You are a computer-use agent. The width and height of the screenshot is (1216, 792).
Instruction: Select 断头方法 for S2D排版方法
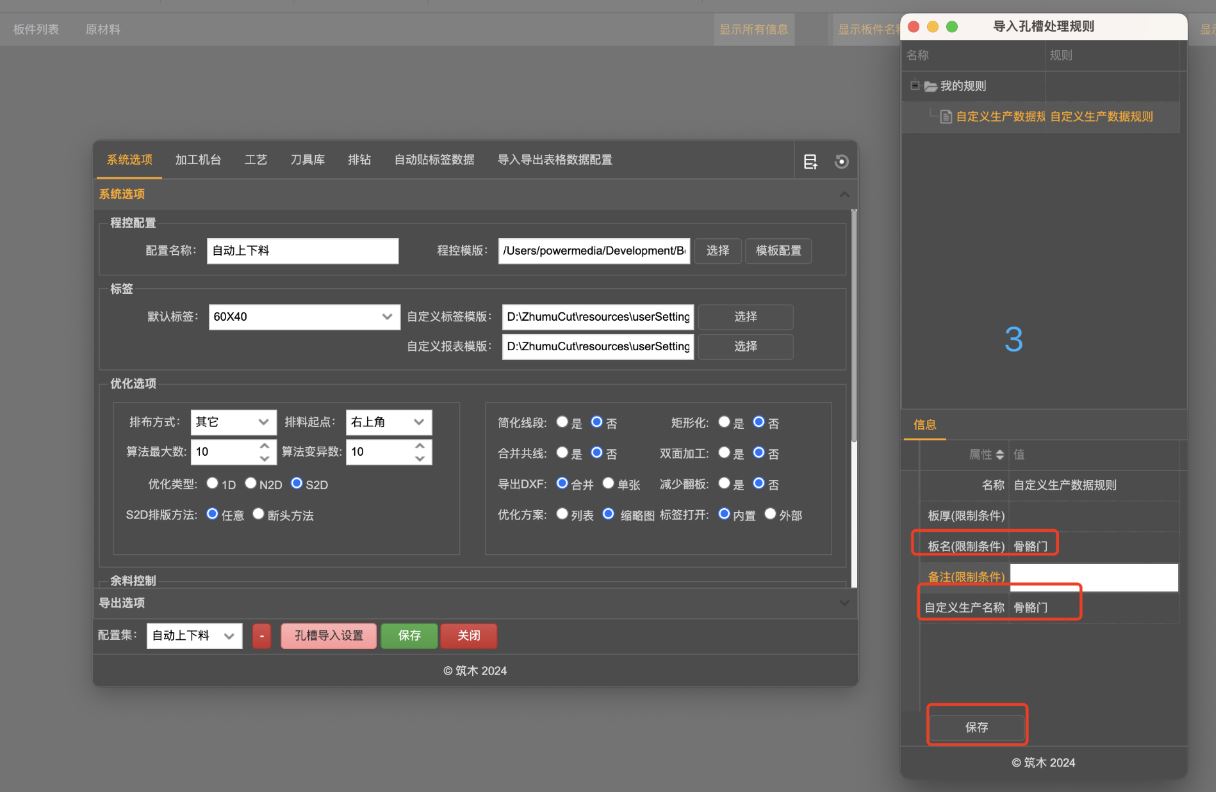[x=259, y=515]
